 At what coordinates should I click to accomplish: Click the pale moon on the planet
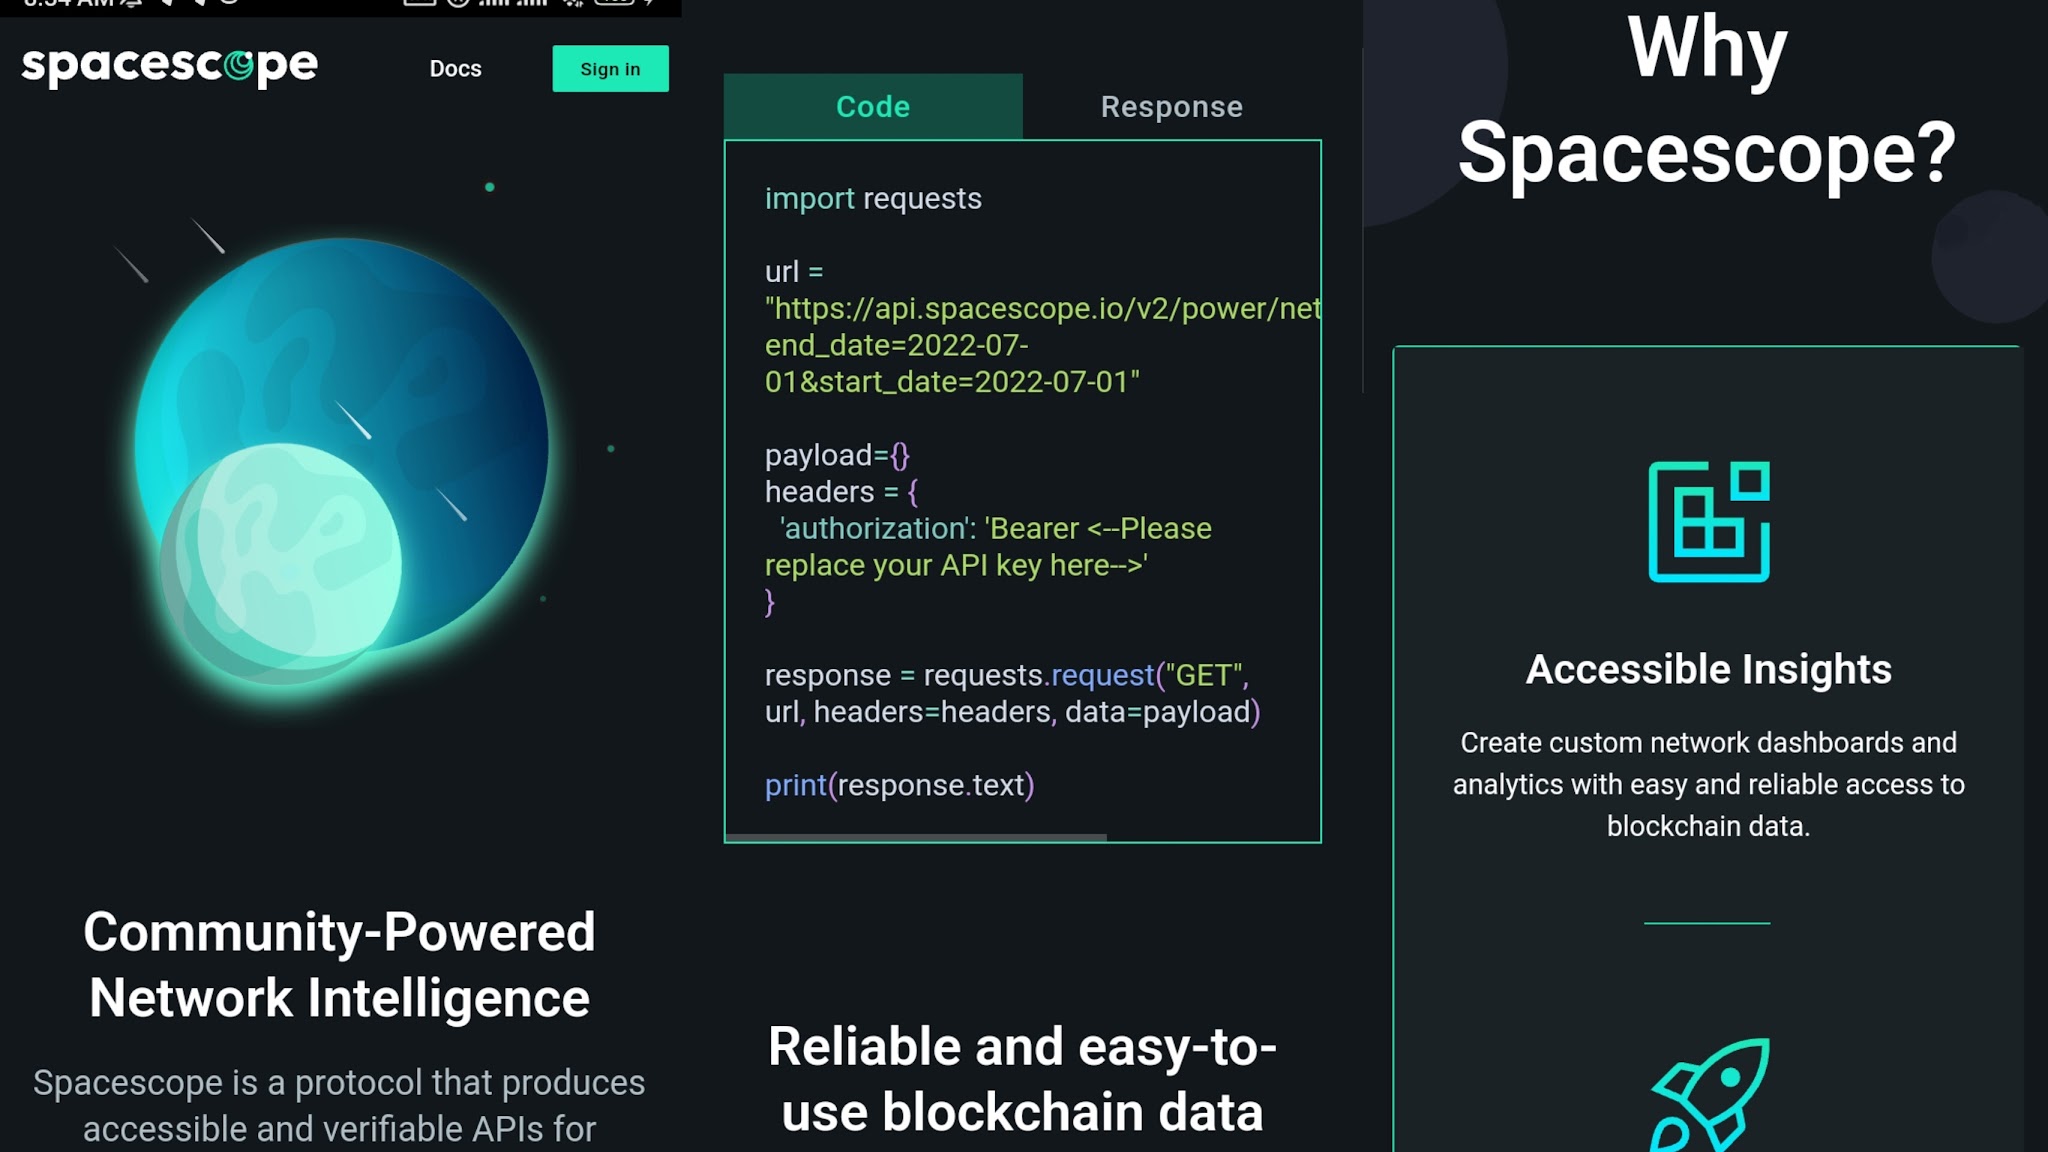click(x=281, y=563)
